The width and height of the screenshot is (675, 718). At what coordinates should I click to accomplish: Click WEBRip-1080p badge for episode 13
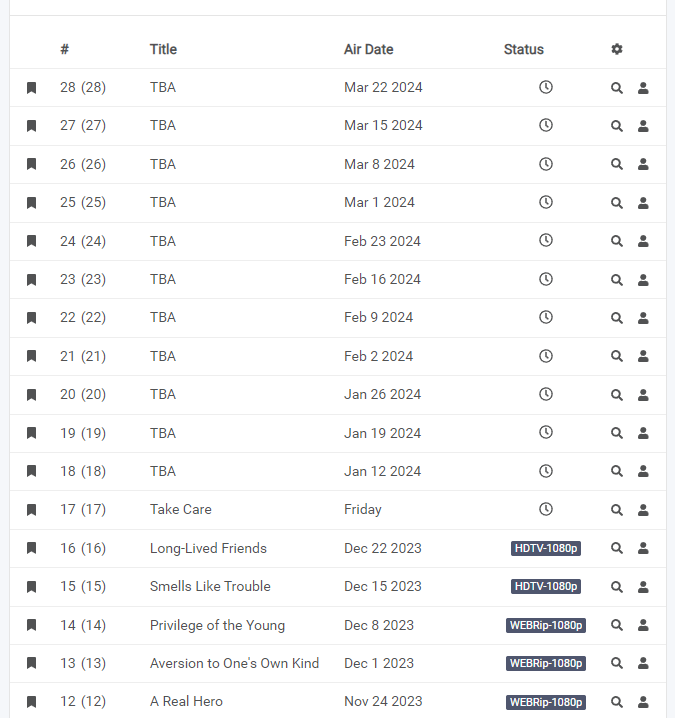tap(546, 663)
